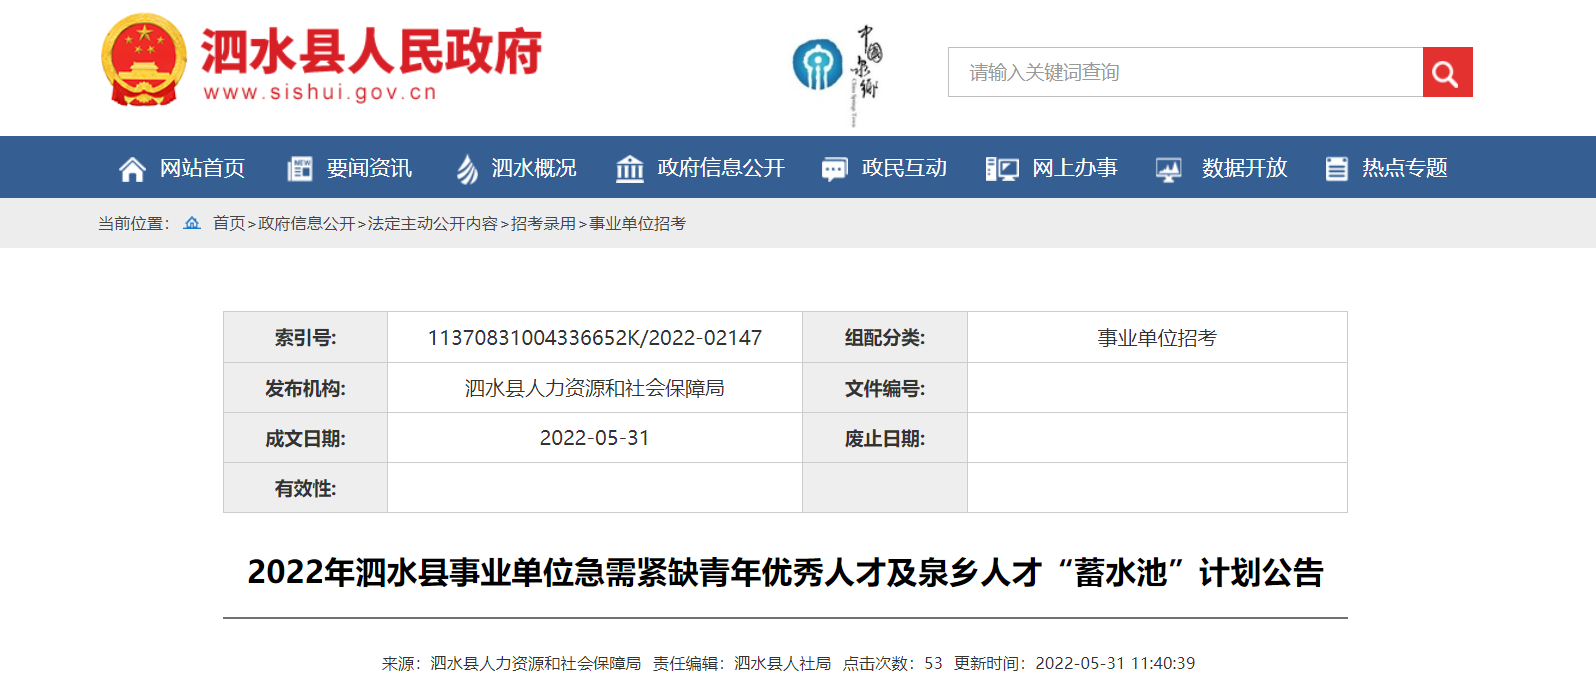Focus the keyword search input field
The width and height of the screenshot is (1596, 692).
[x=1185, y=72]
